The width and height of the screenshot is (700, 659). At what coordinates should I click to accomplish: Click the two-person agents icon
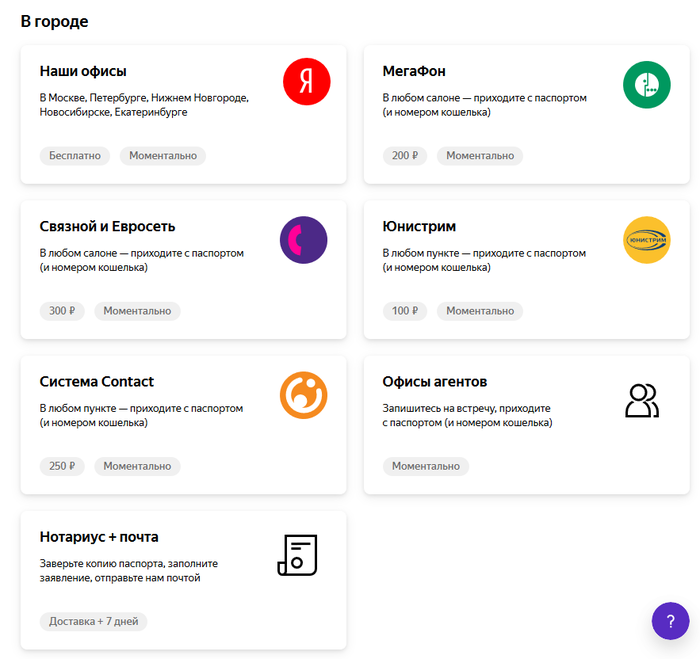coord(642,400)
